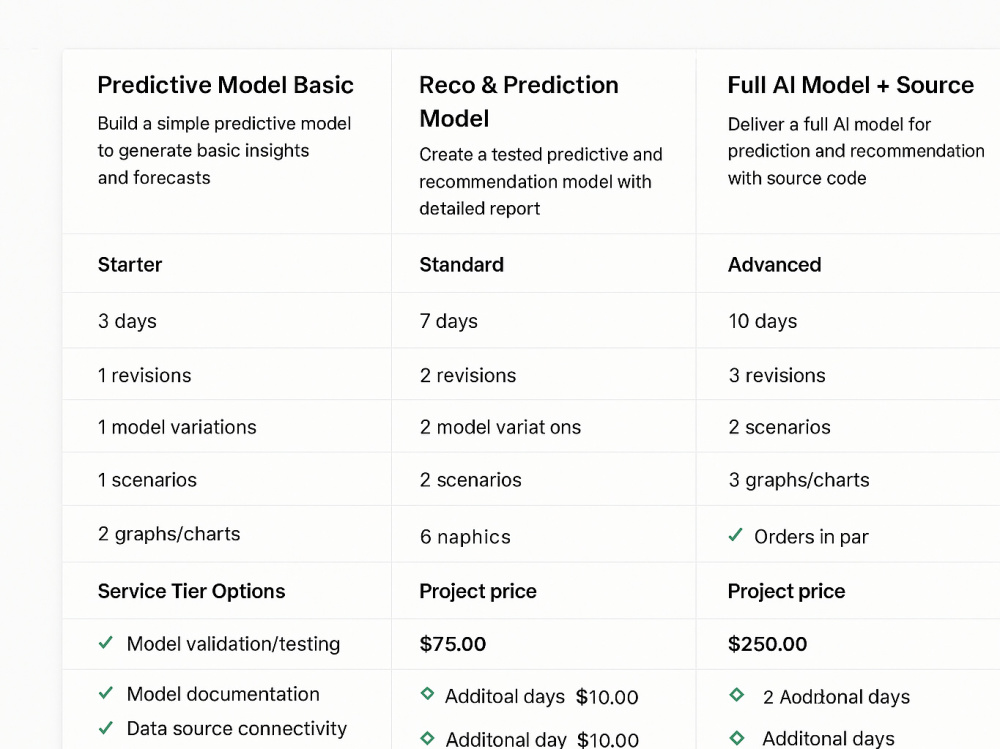
Task: Click the $250.00 project price
Action: (767, 644)
